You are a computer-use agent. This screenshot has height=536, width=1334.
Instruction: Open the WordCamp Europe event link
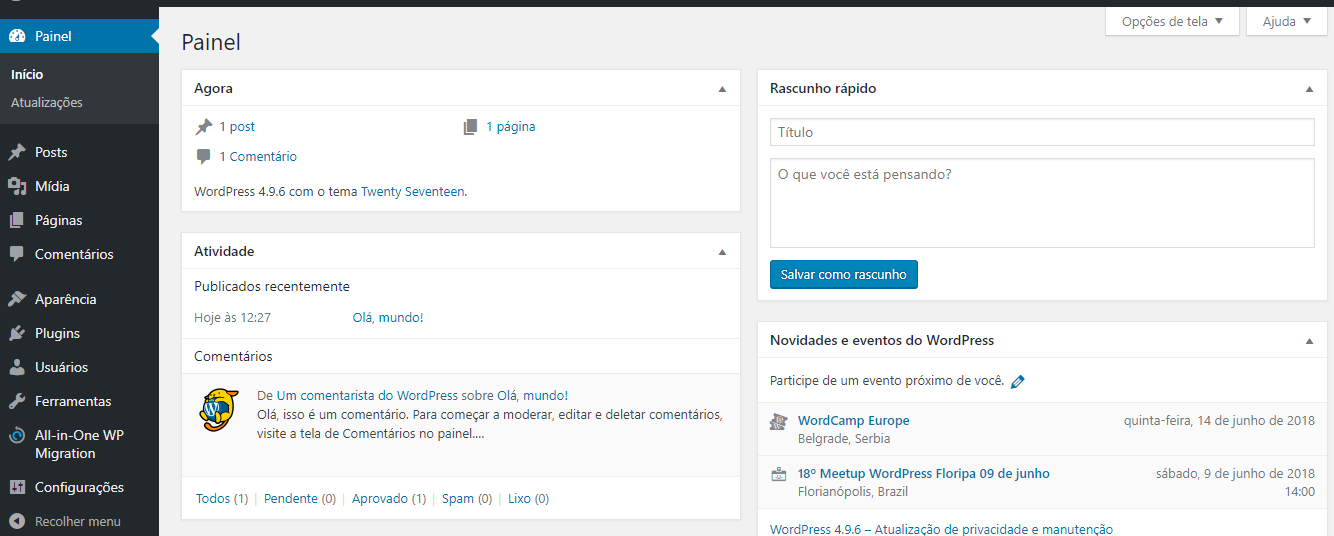coord(854,421)
